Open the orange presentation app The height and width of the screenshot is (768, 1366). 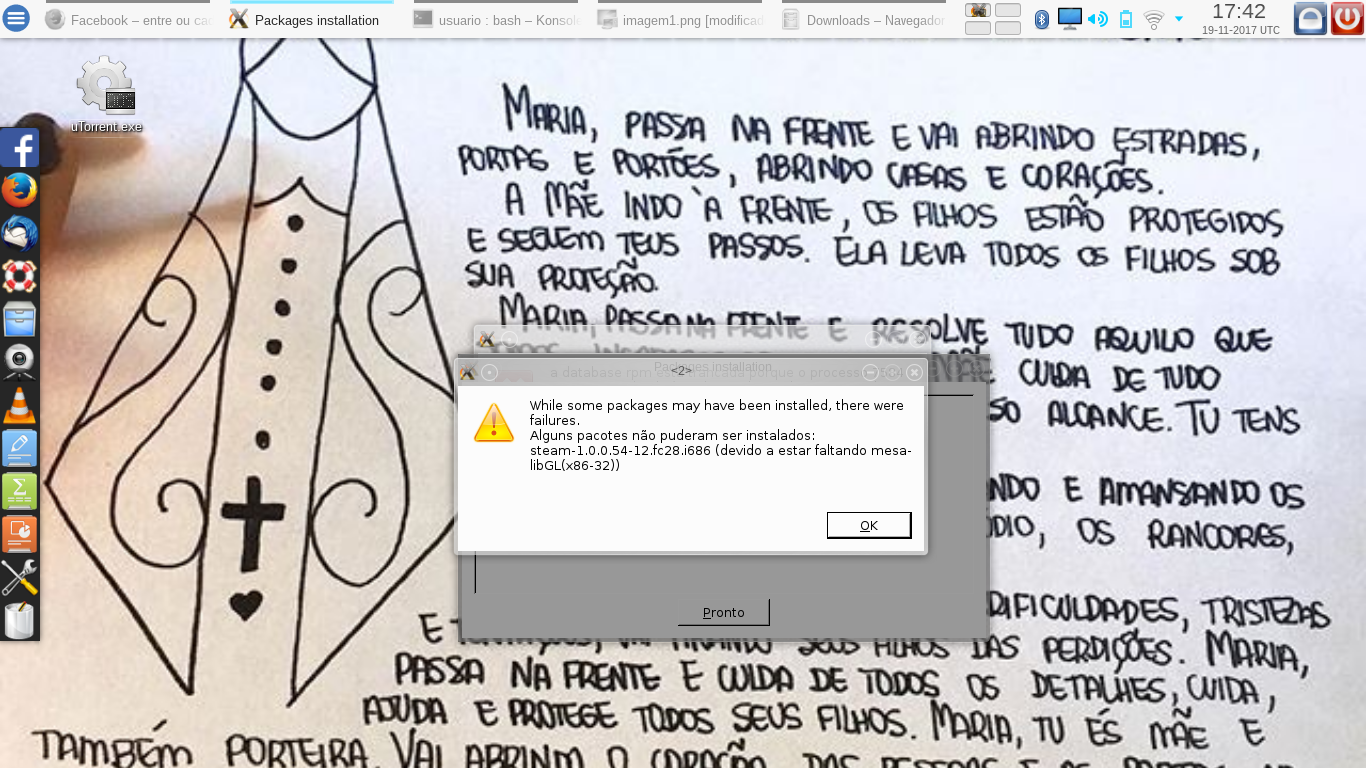(19, 534)
